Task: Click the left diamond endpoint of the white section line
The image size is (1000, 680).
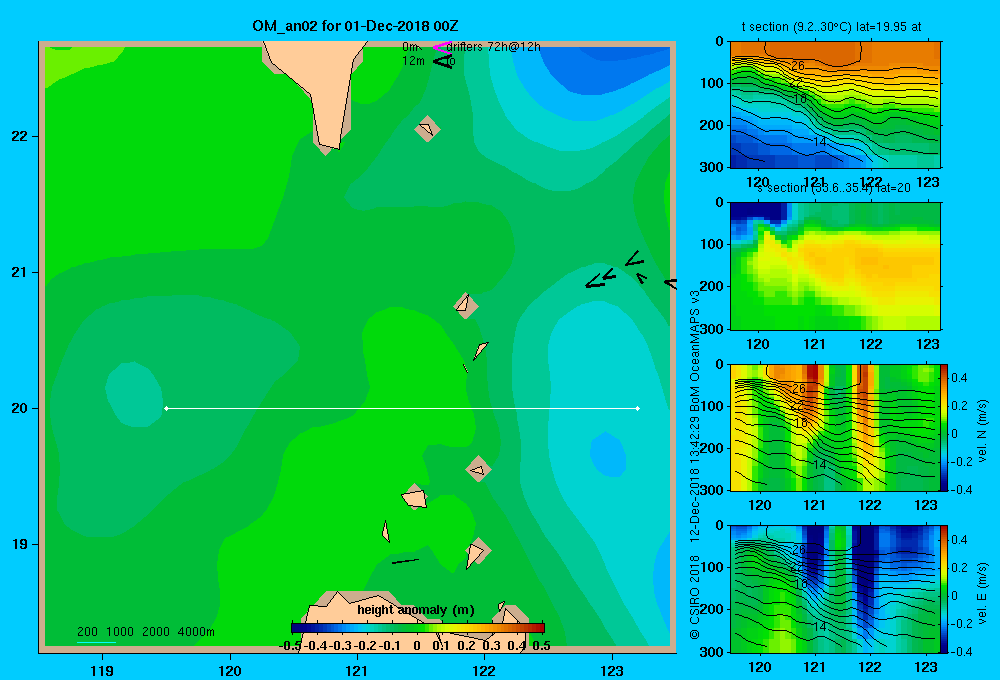Action: pos(166,408)
